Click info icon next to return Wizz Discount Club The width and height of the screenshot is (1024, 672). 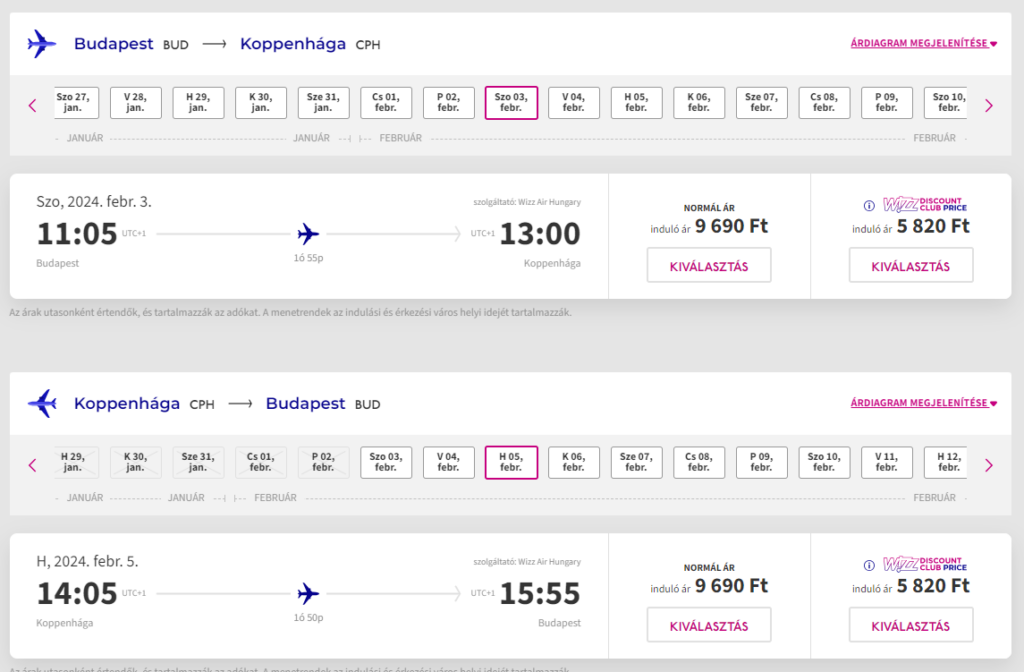868,566
